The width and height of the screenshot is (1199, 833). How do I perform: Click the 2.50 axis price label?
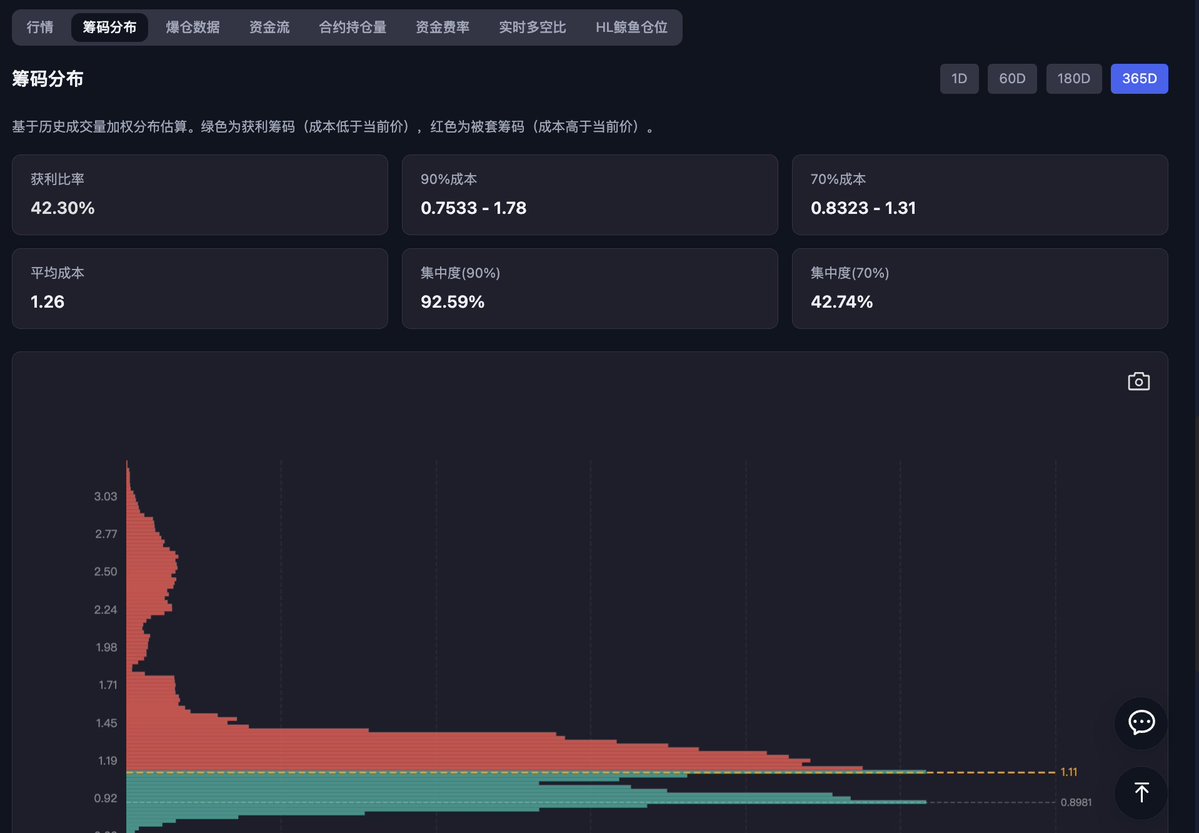pos(106,571)
